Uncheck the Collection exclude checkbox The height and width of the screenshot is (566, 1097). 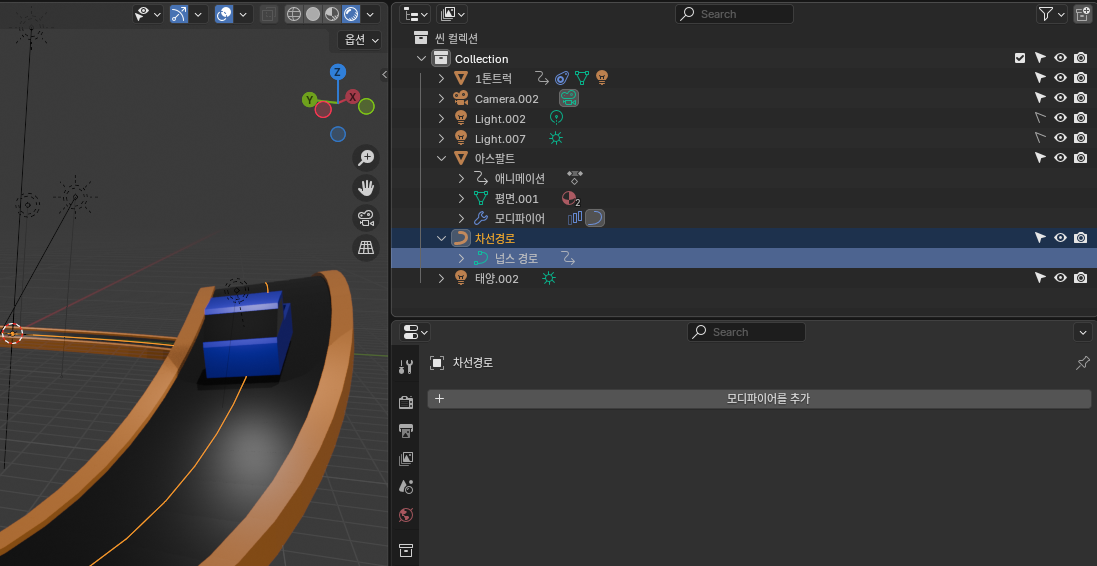click(x=1020, y=58)
